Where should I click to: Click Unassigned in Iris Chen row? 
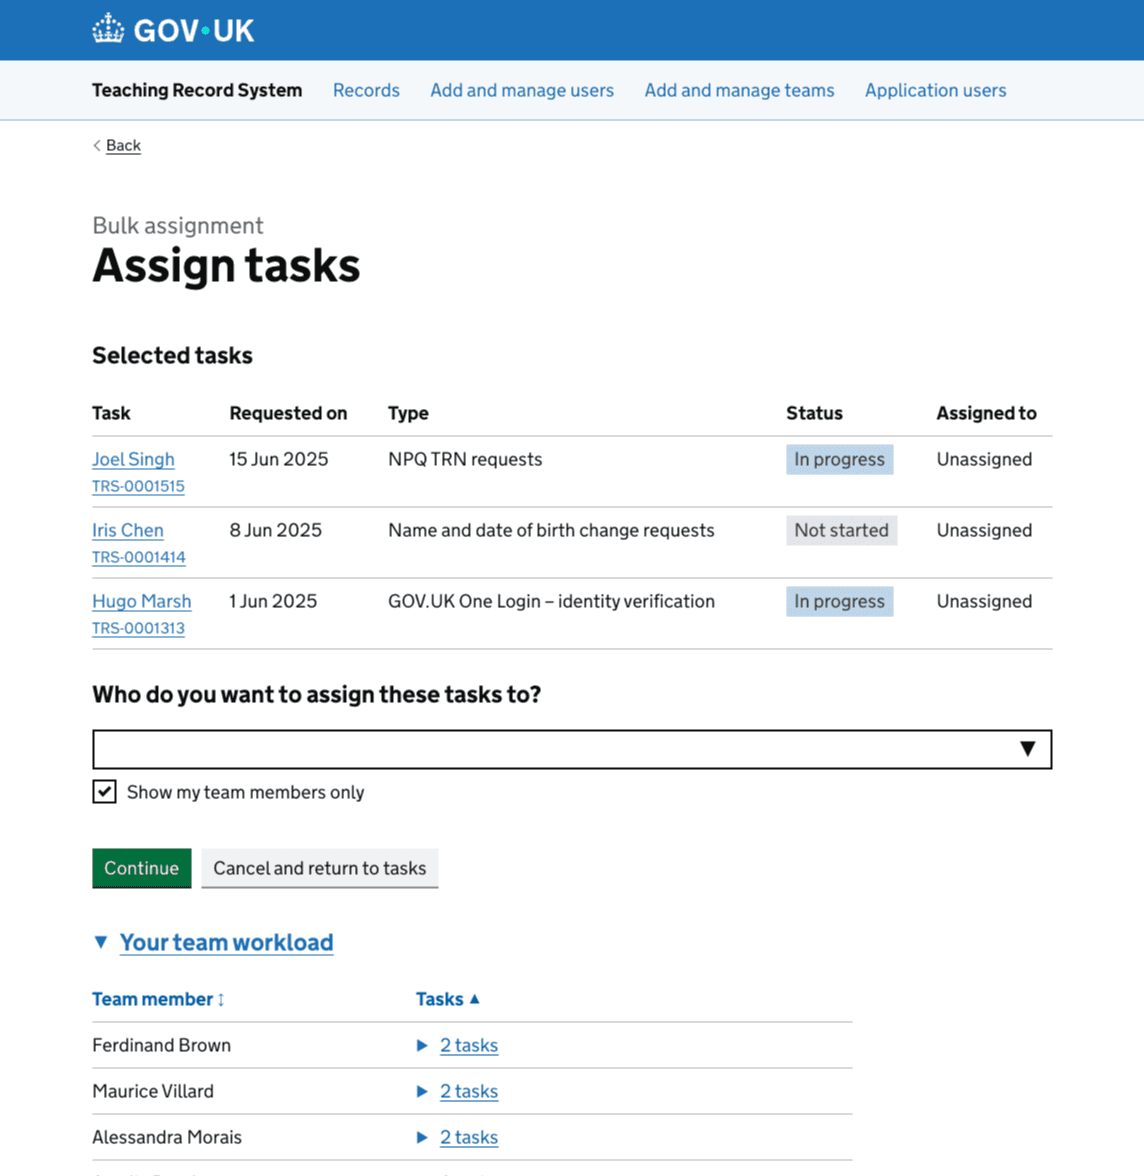[984, 530]
